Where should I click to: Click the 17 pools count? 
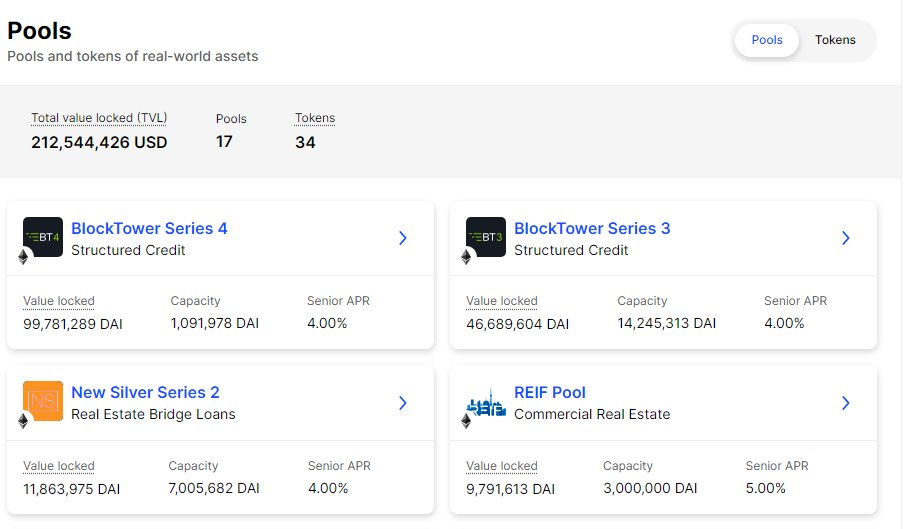point(224,142)
